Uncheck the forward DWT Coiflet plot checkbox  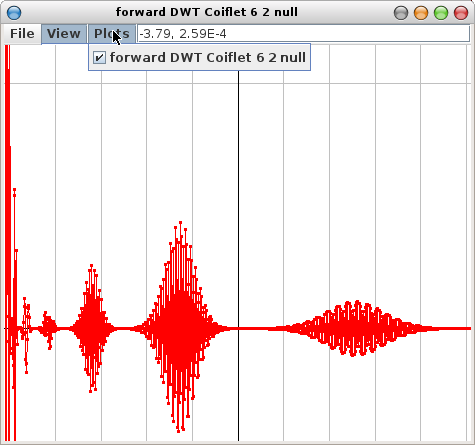coord(99,58)
